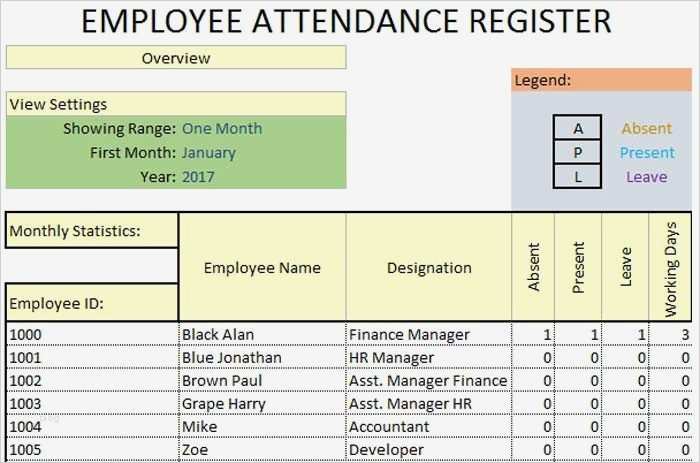The height and width of the screenshot is (463, 700).
Task: Click the Asst. Manager Finance cell
Action: point(429,380)
